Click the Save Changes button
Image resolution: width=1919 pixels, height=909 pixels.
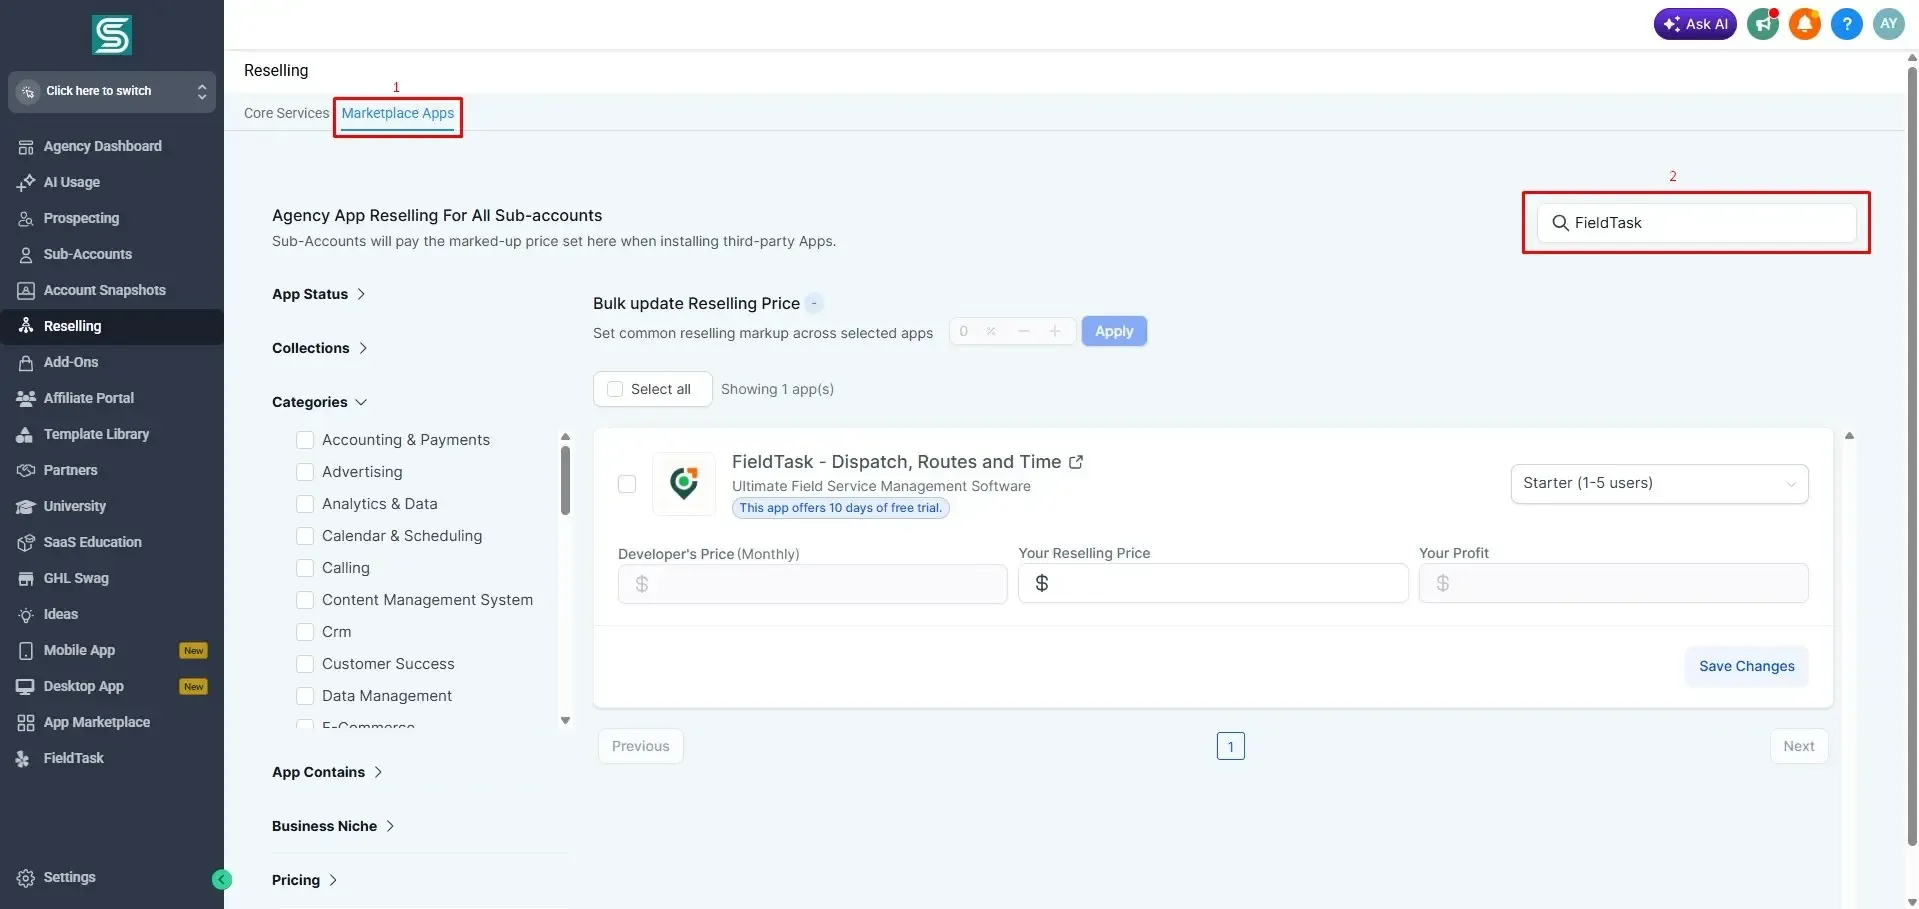pyautogui.click(x=1746, y=667)
